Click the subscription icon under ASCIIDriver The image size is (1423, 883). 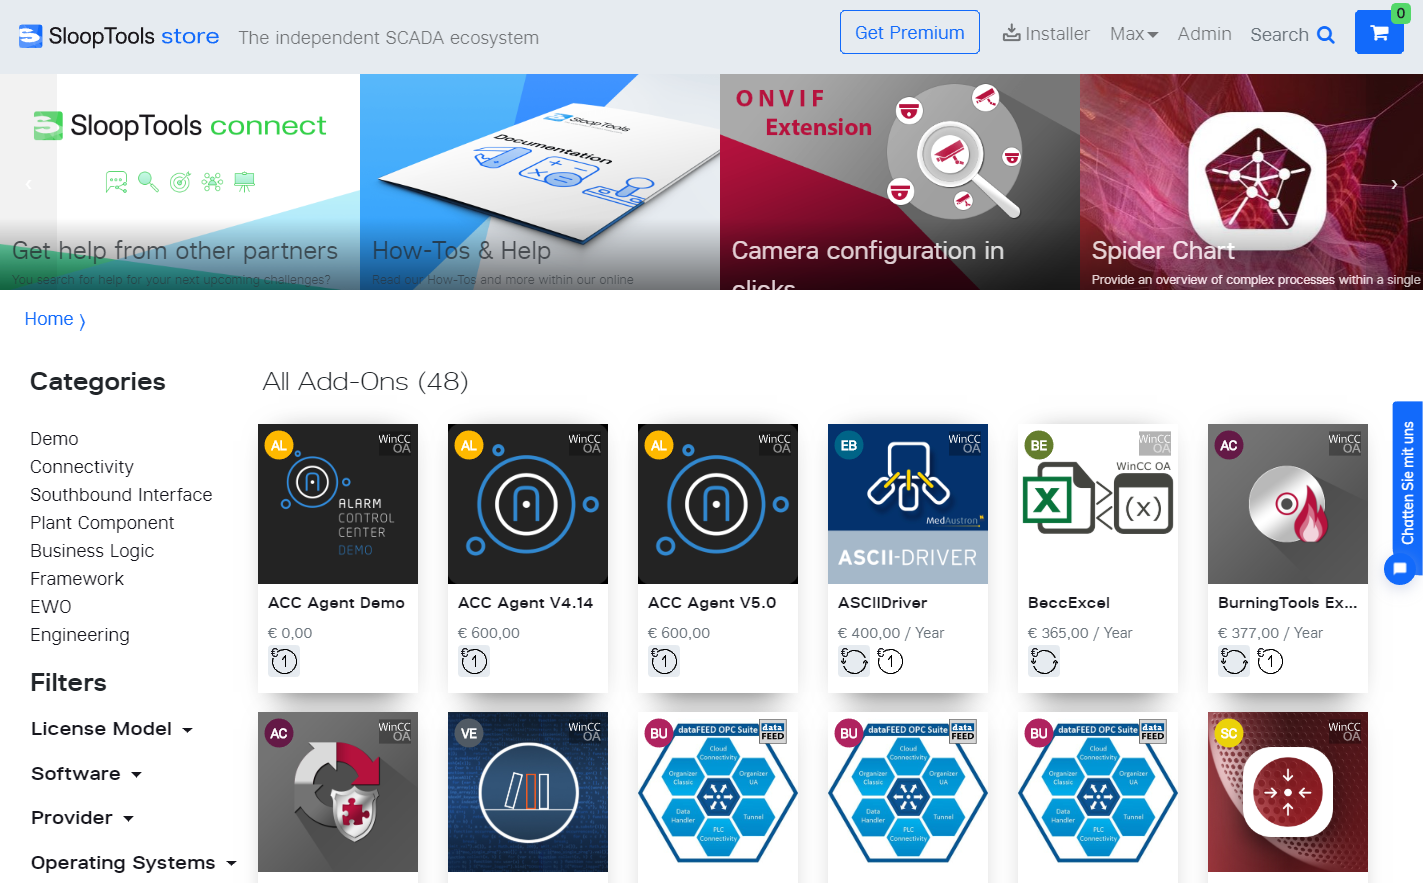[x=854, y=661]
